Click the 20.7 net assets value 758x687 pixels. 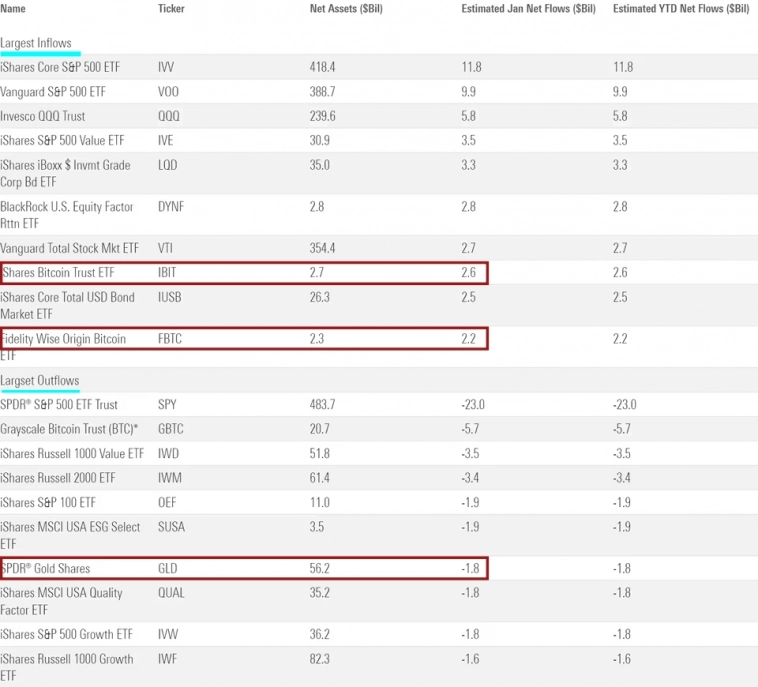[x=320, y=429]
